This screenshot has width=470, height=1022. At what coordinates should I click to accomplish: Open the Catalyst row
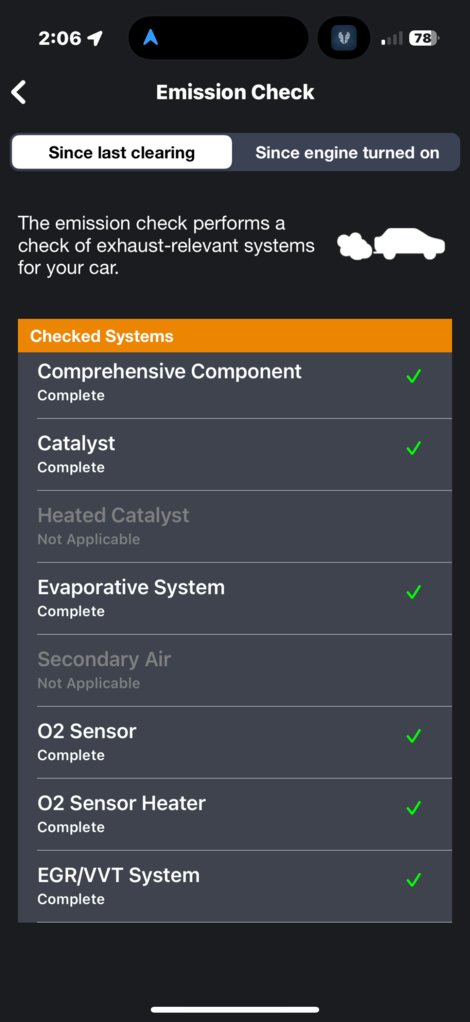[235, 454]
